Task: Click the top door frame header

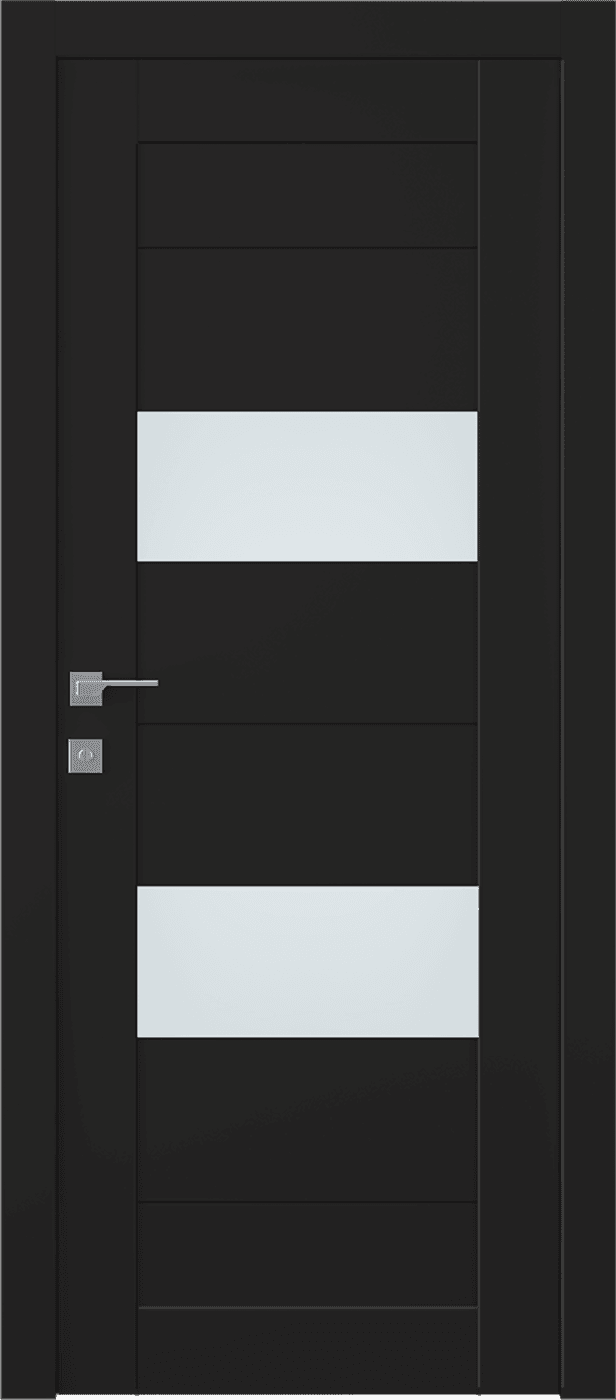Action: 308,28
